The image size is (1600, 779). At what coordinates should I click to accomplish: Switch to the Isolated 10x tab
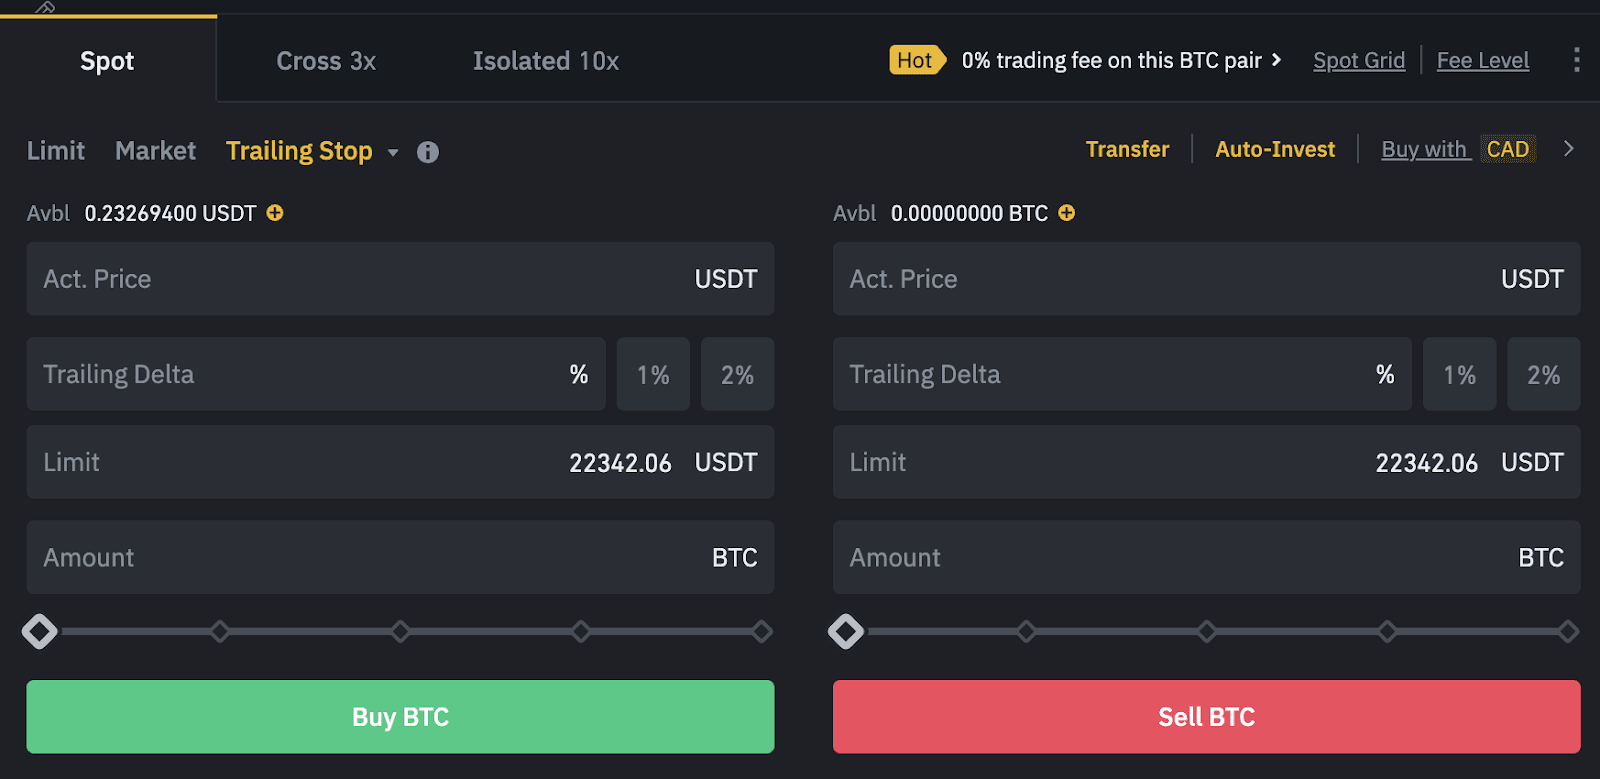coord(546,61)
